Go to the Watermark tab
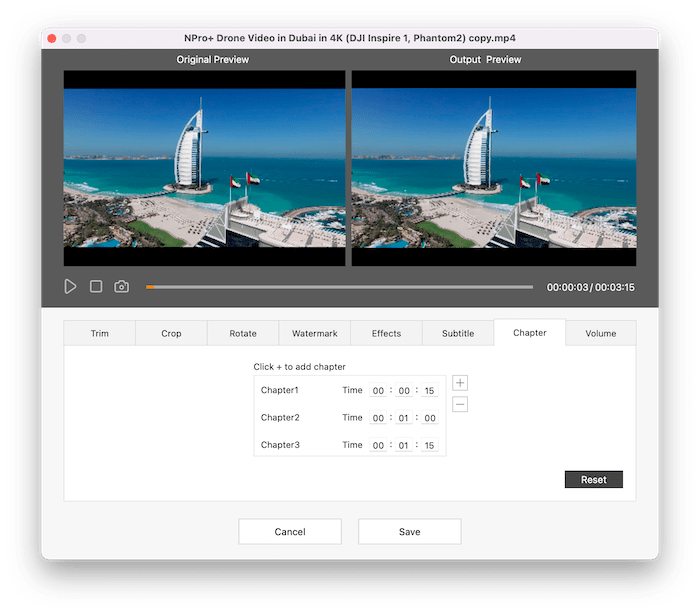The image size is (700, 614). (x=315, y=333)
